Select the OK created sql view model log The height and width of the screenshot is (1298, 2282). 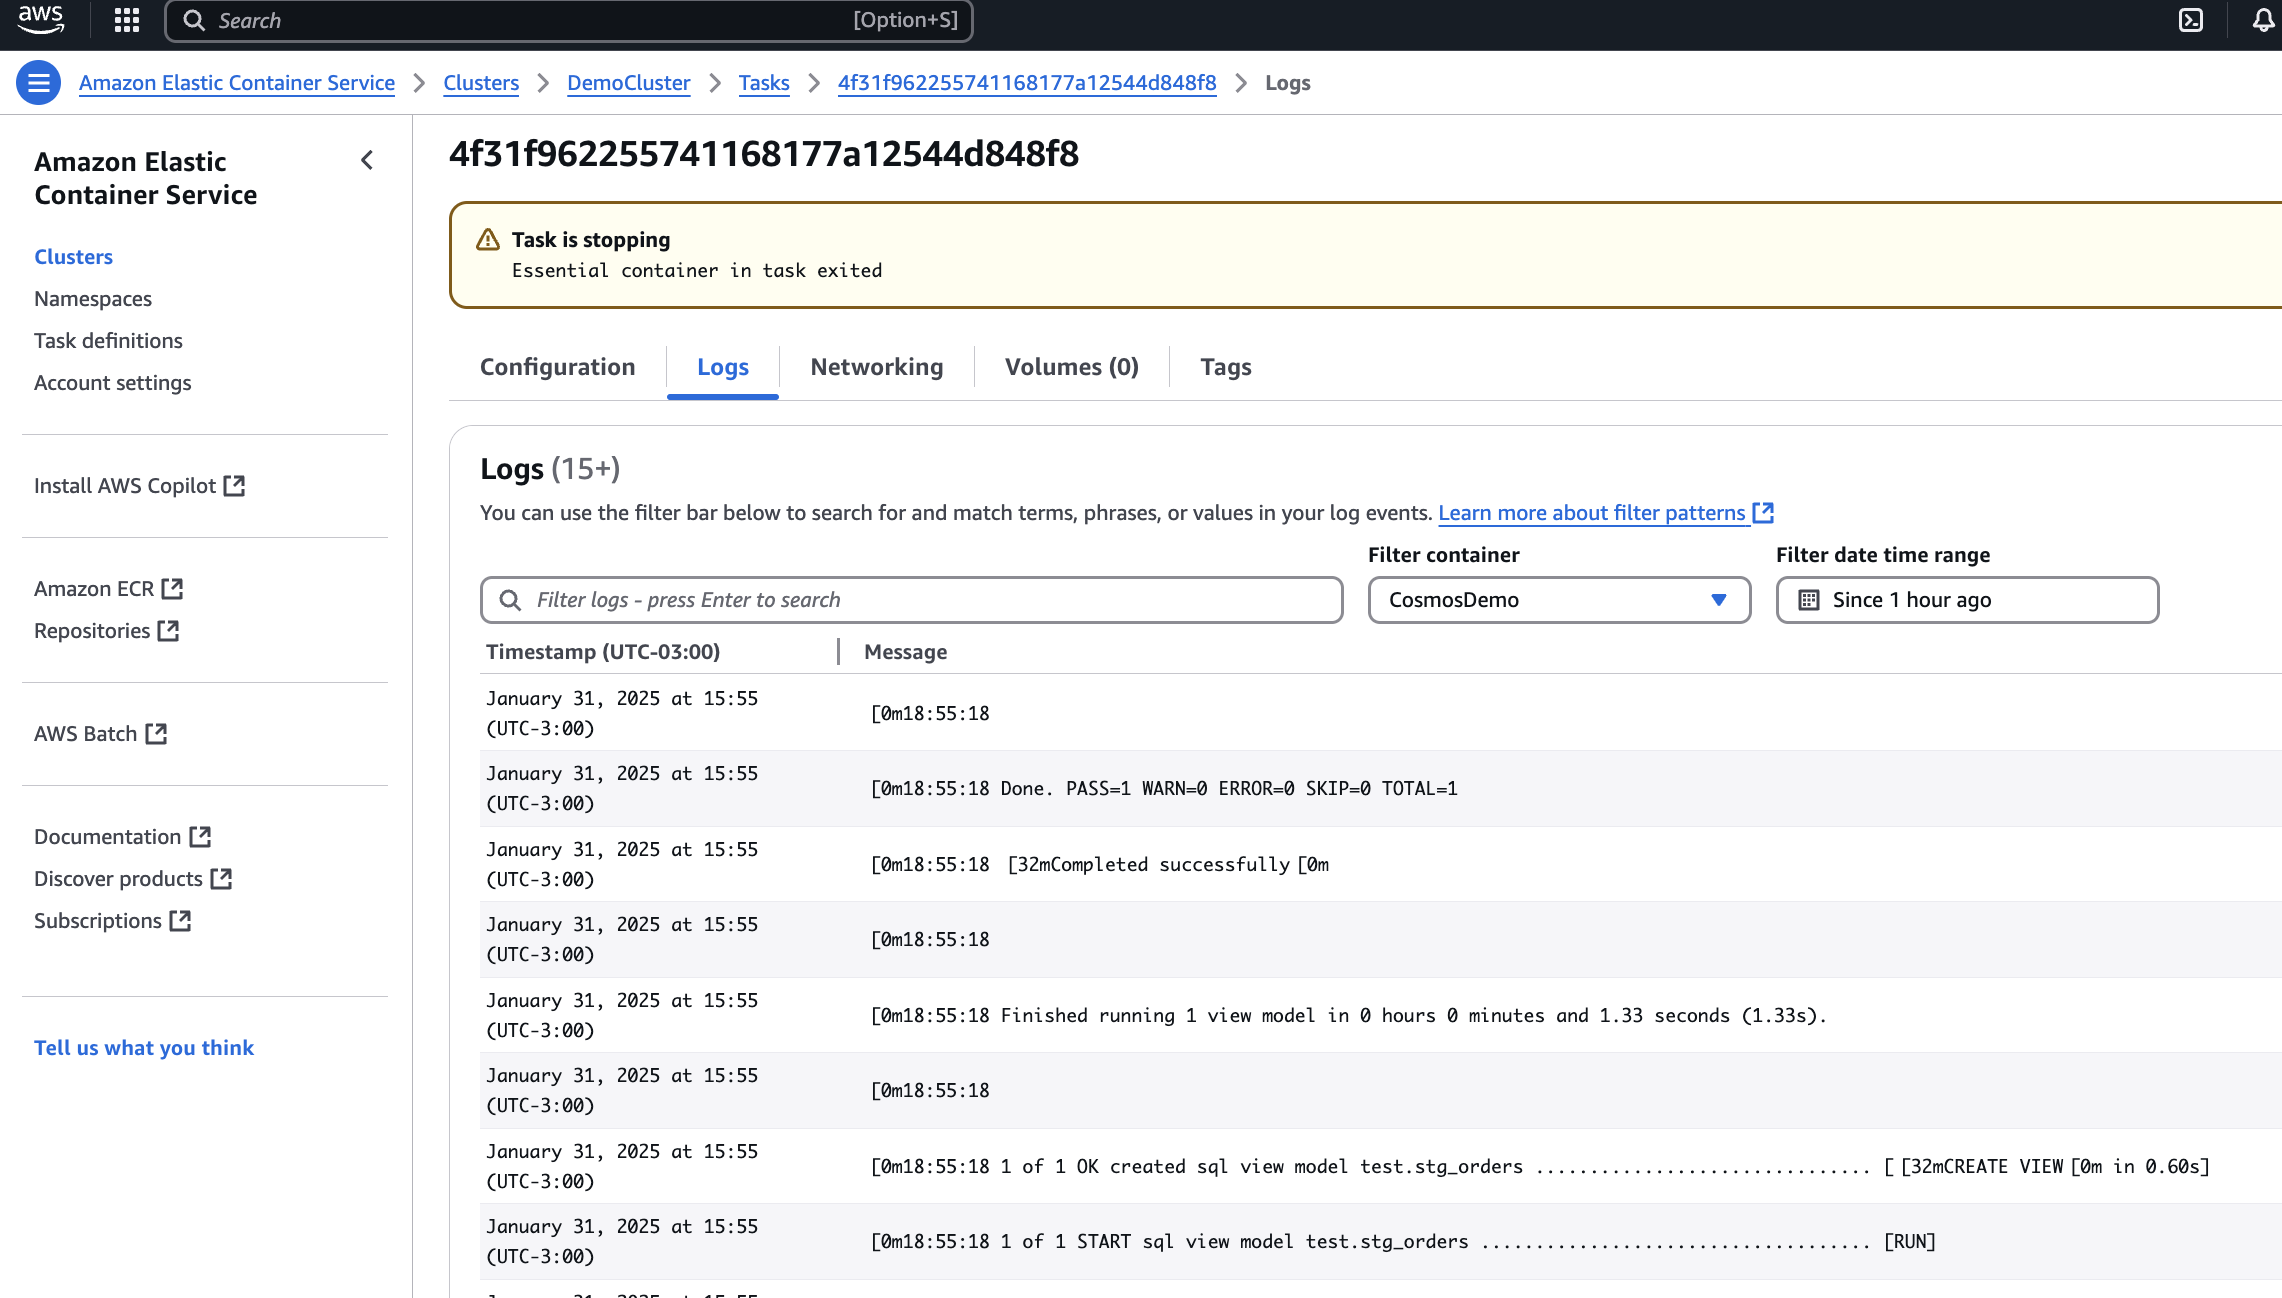(1540, 1167)
